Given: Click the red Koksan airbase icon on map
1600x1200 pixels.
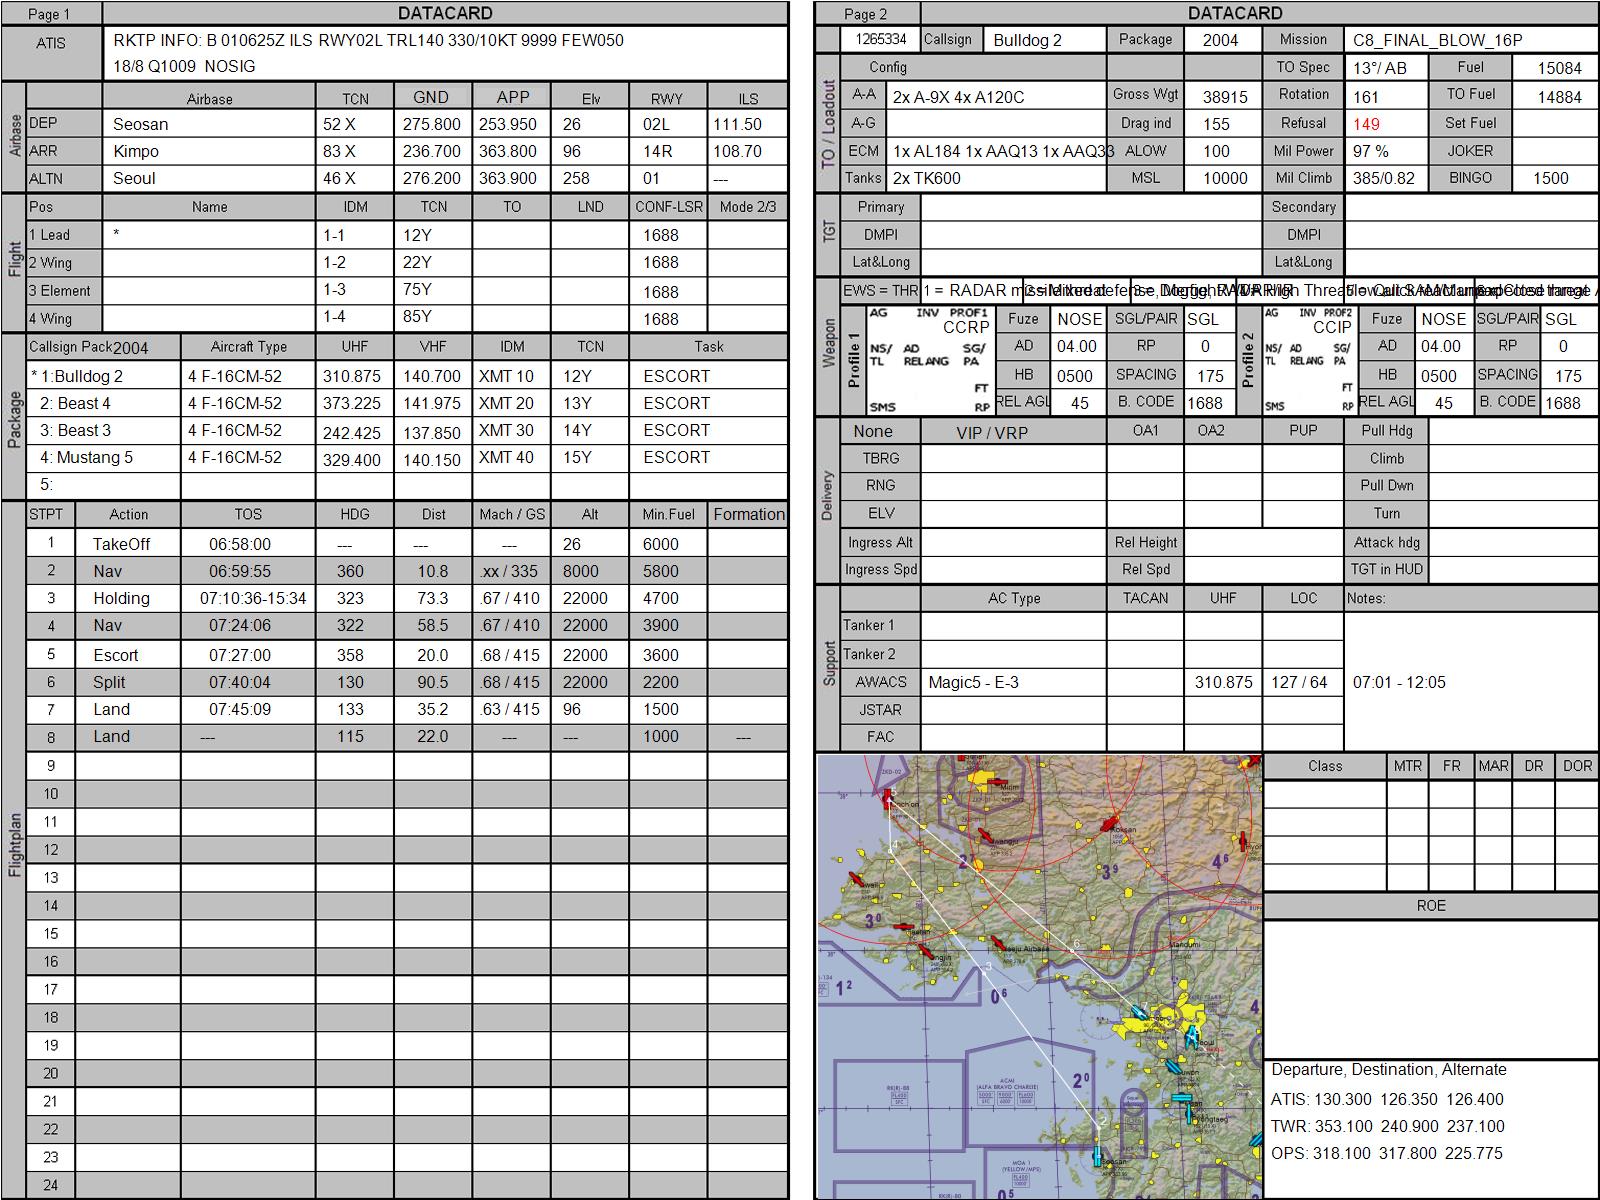Looking at the screenshot, I should [x=1109, y=824].
